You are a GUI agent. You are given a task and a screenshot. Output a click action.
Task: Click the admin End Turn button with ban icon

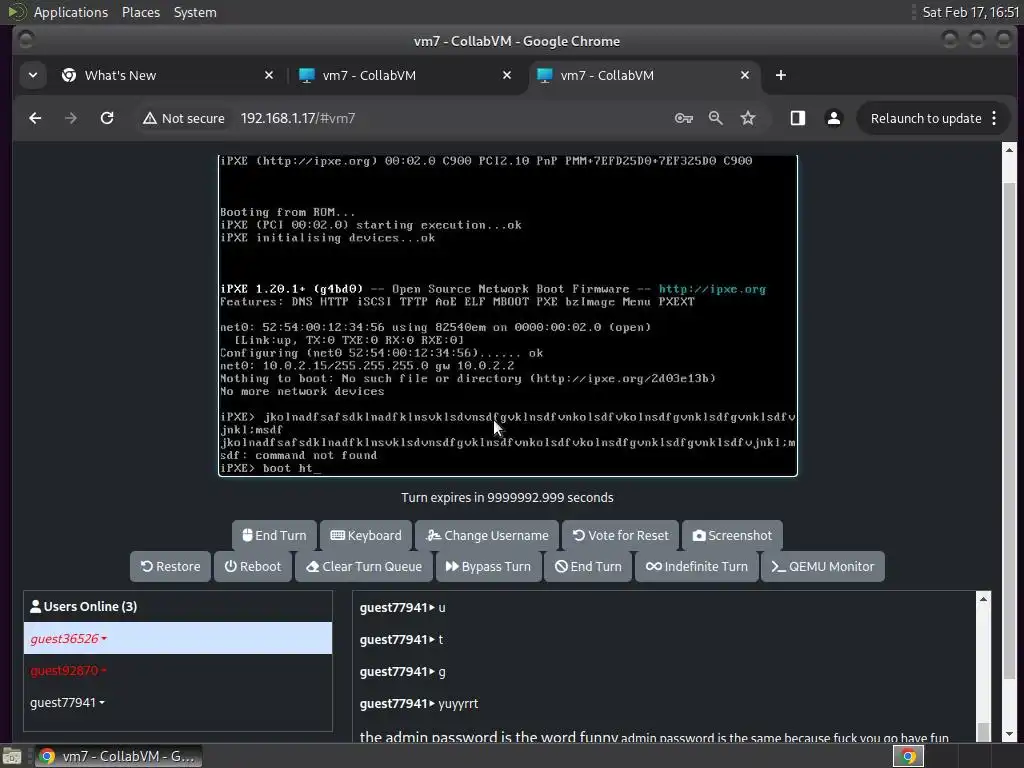[588, 566]
